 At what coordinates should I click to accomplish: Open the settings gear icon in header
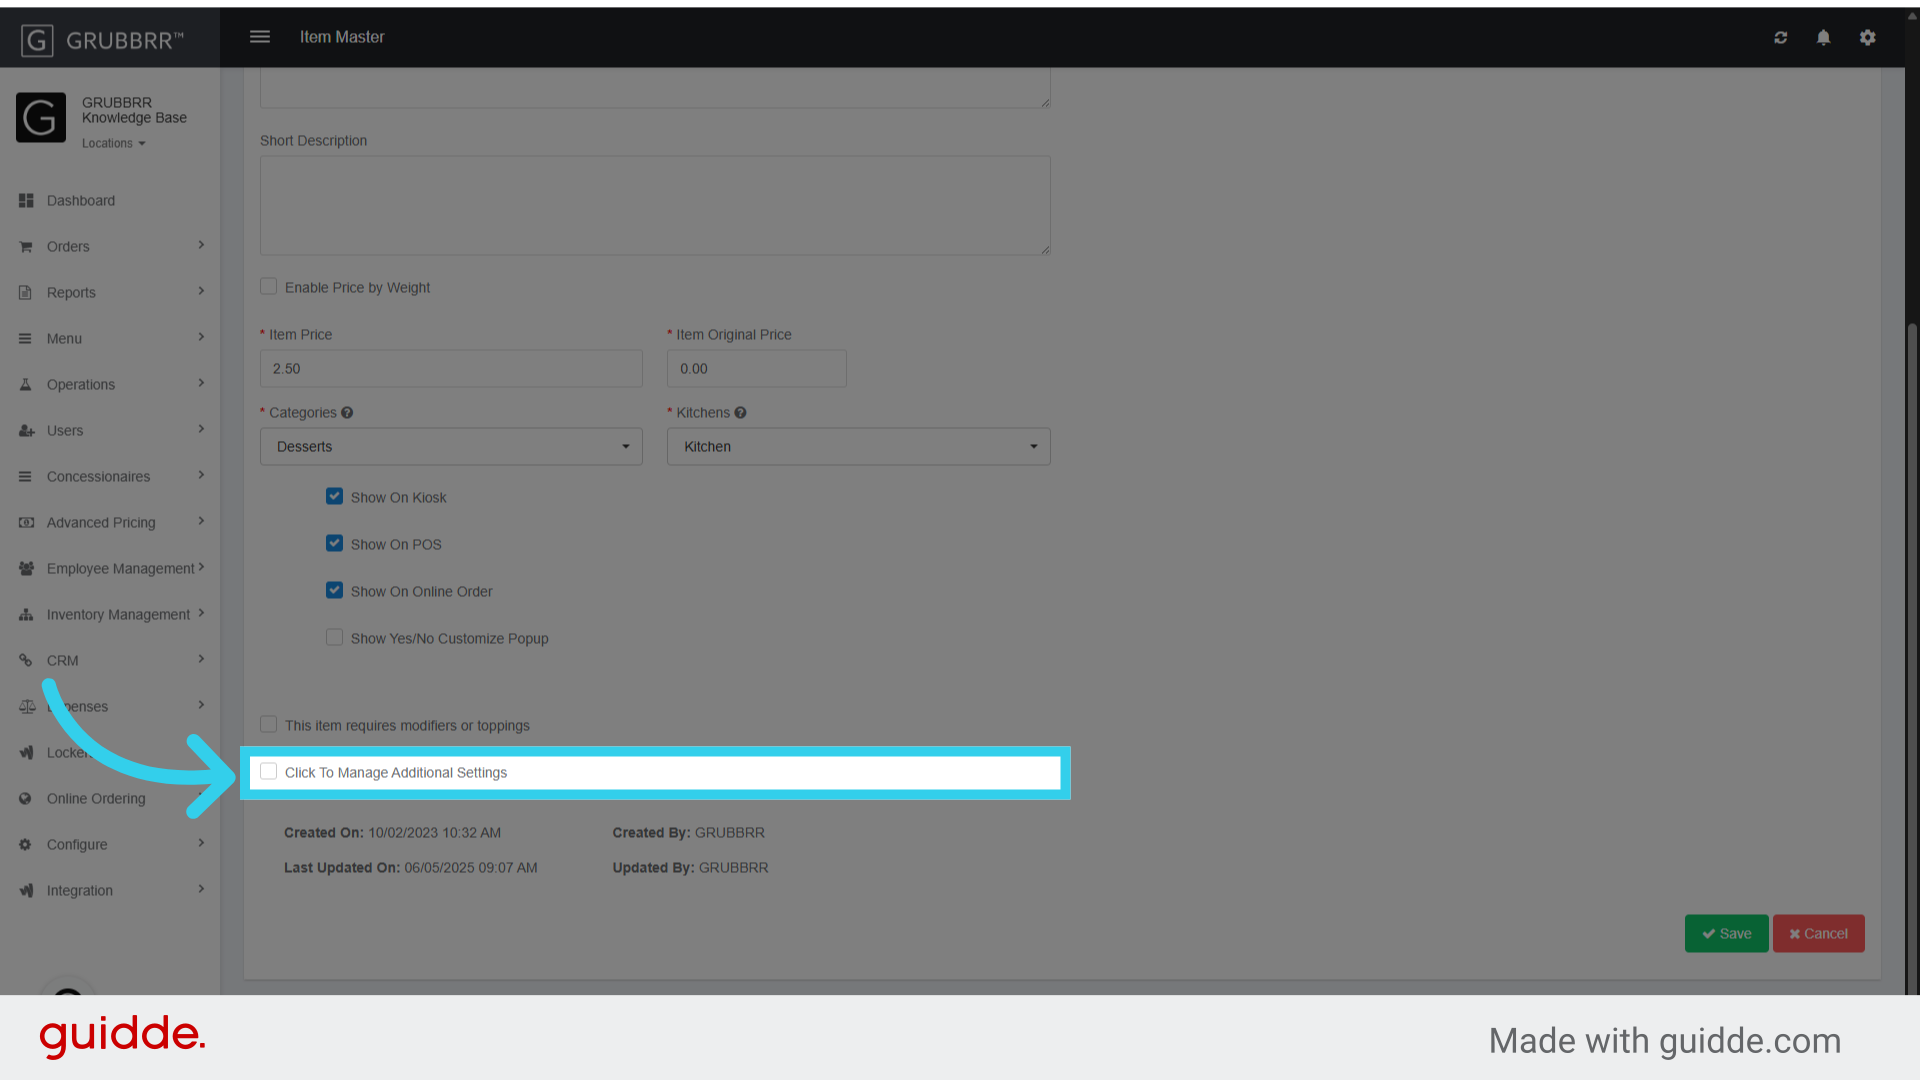pyautogui.click(x=1868, y=37)
